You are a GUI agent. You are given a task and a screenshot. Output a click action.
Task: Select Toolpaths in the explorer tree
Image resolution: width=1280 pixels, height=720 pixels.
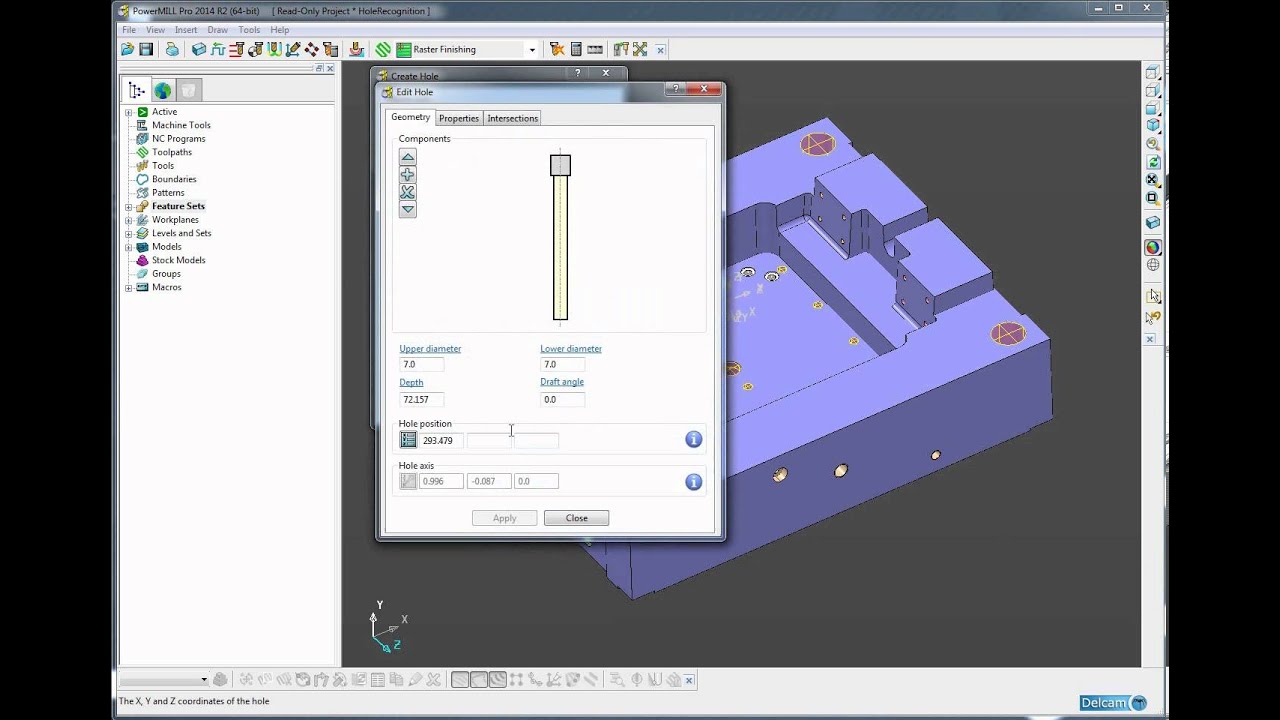171,152
